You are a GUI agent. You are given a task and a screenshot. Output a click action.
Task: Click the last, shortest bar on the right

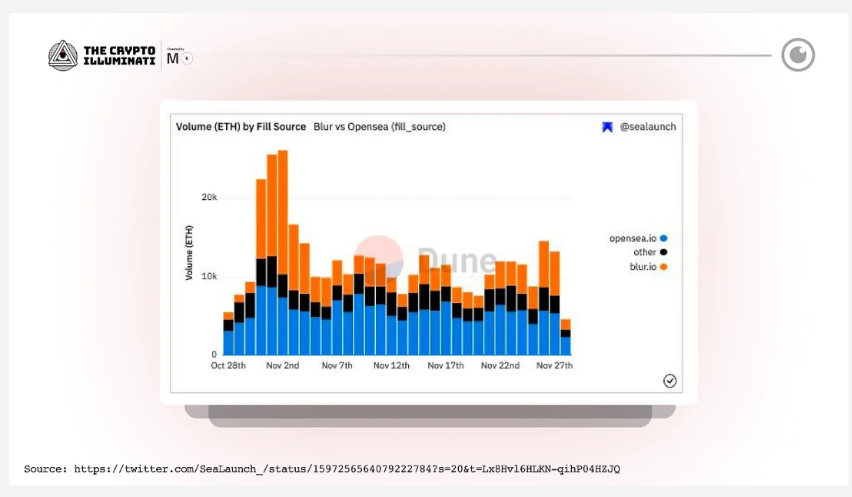click(x=566, y=337)
